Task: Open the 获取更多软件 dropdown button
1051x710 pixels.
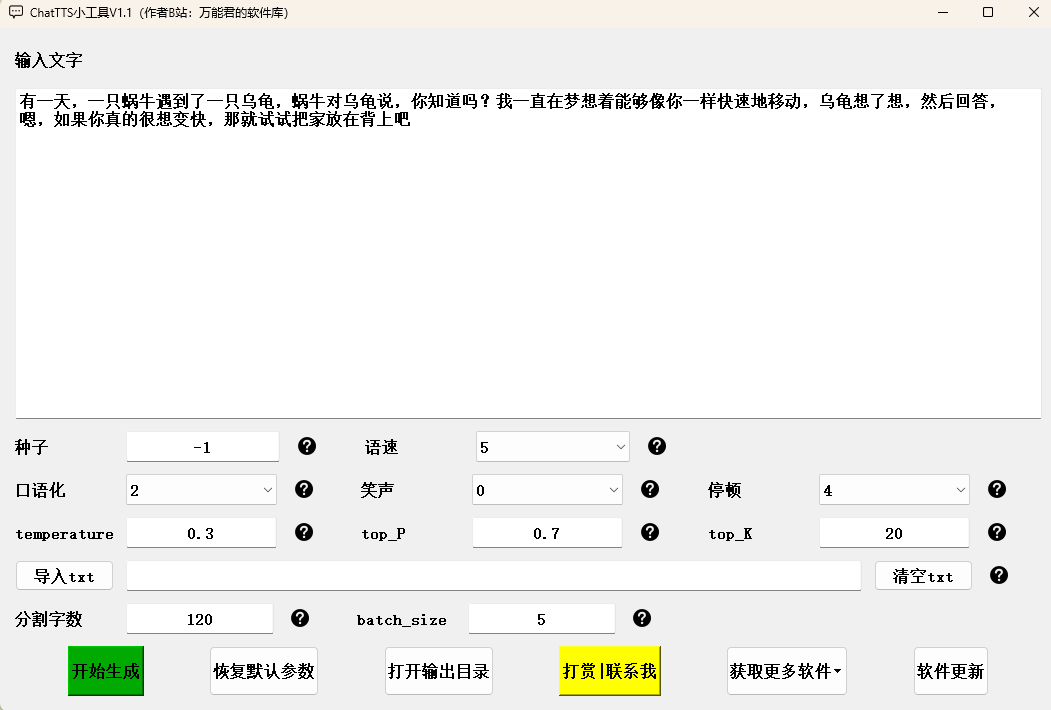Action: coord(786,671)
